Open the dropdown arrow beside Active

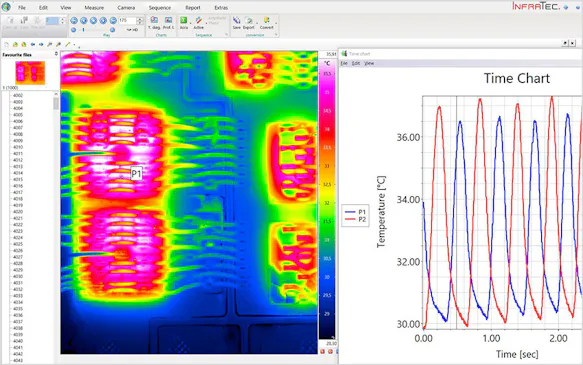pyautogui.click(x=206, y=23)
